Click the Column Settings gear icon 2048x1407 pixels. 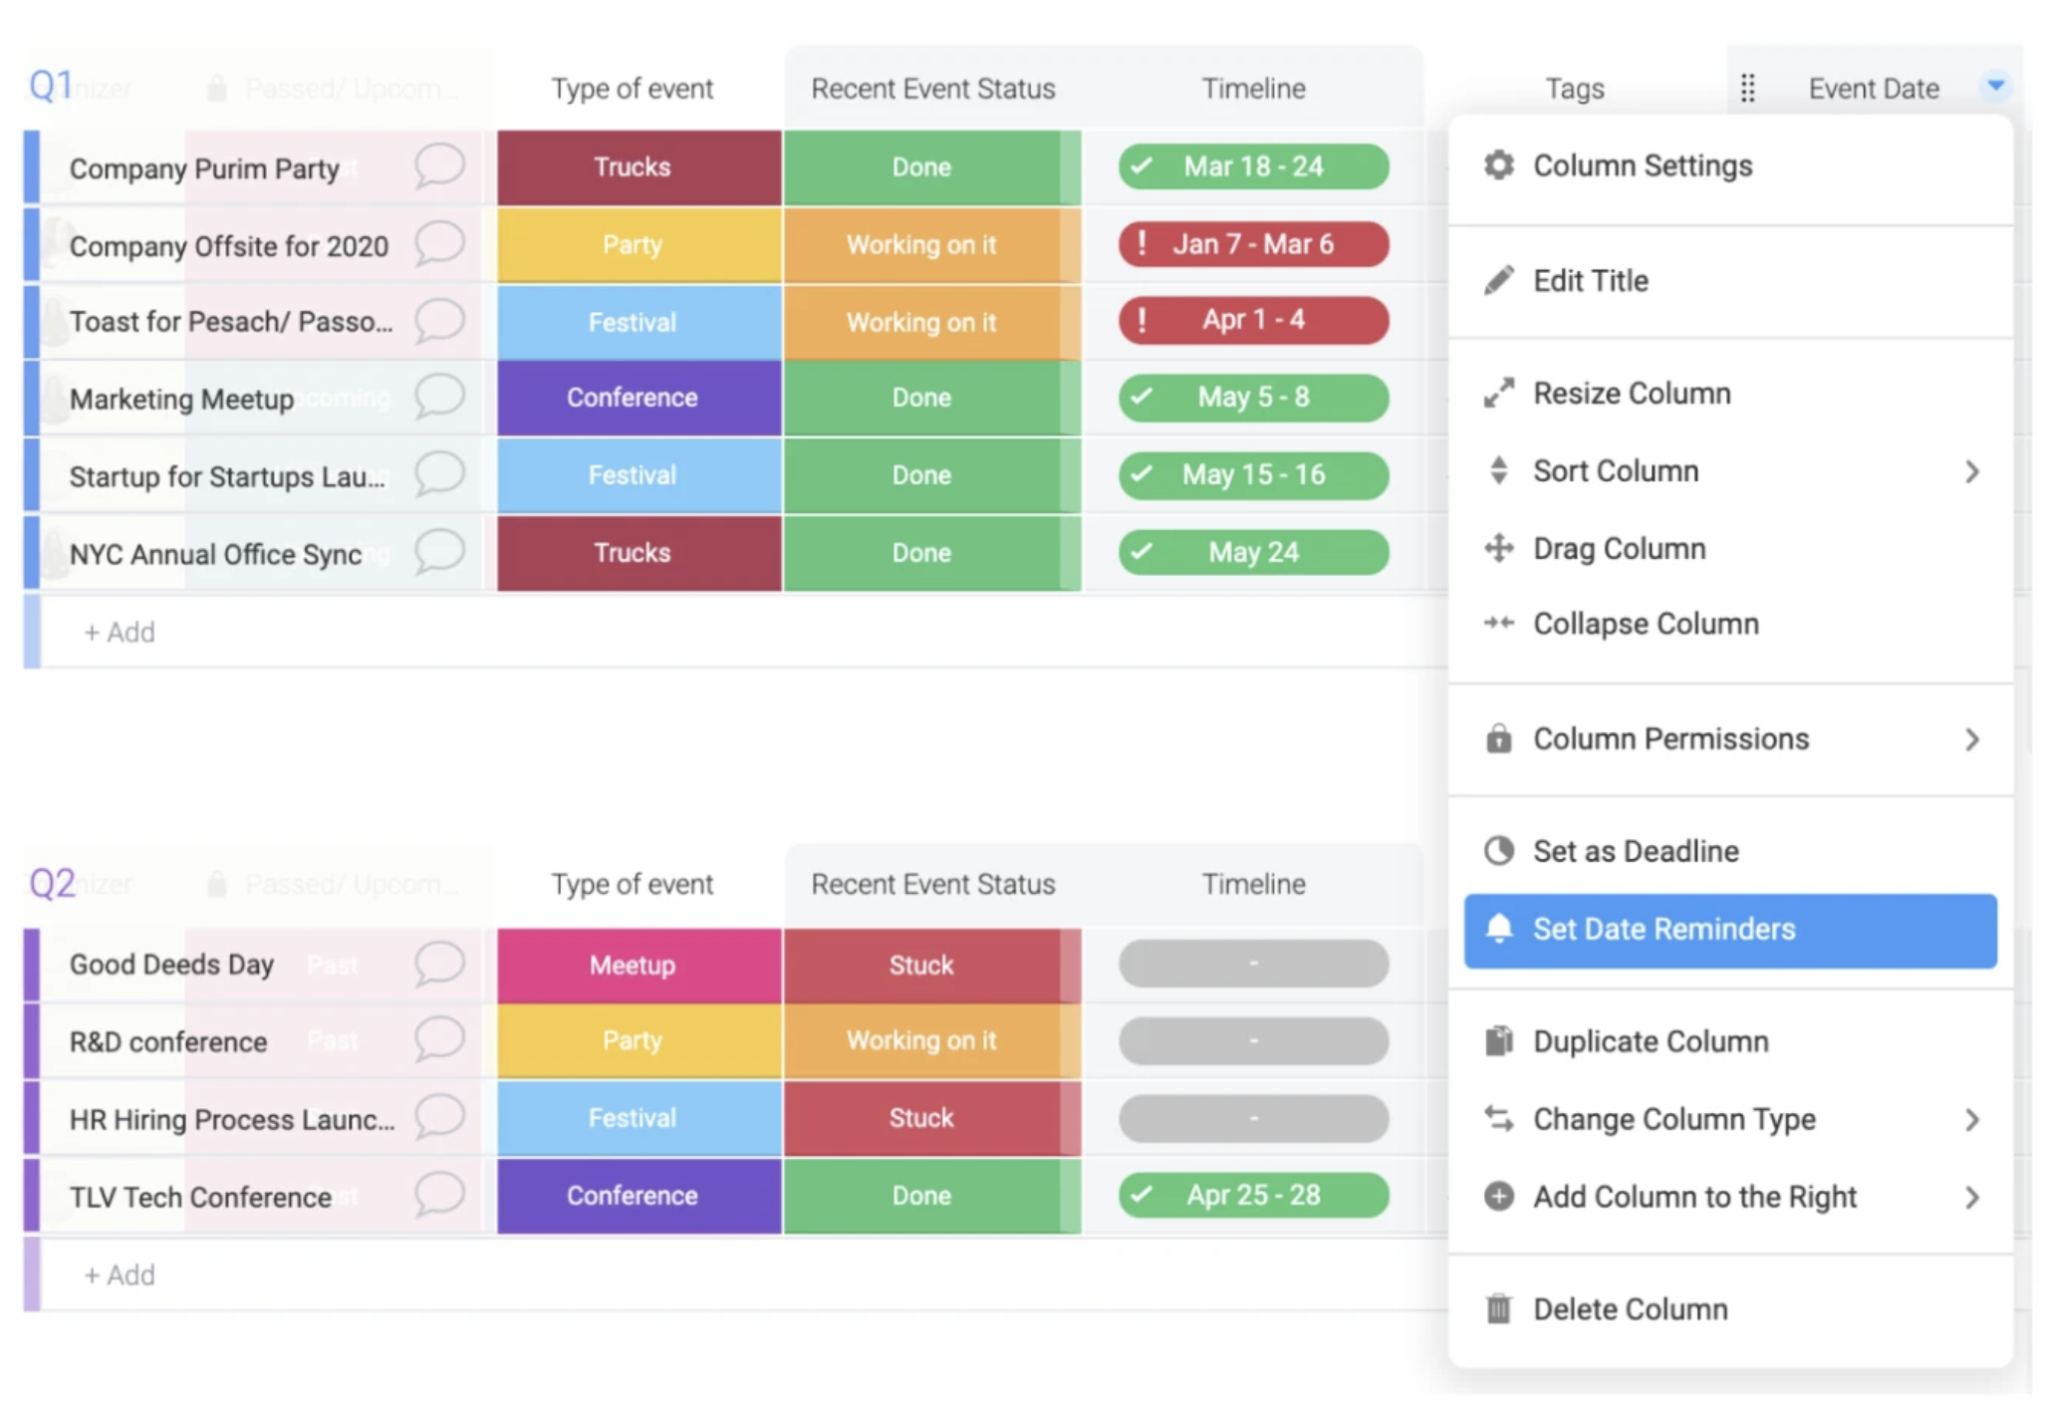point(1497,165)
